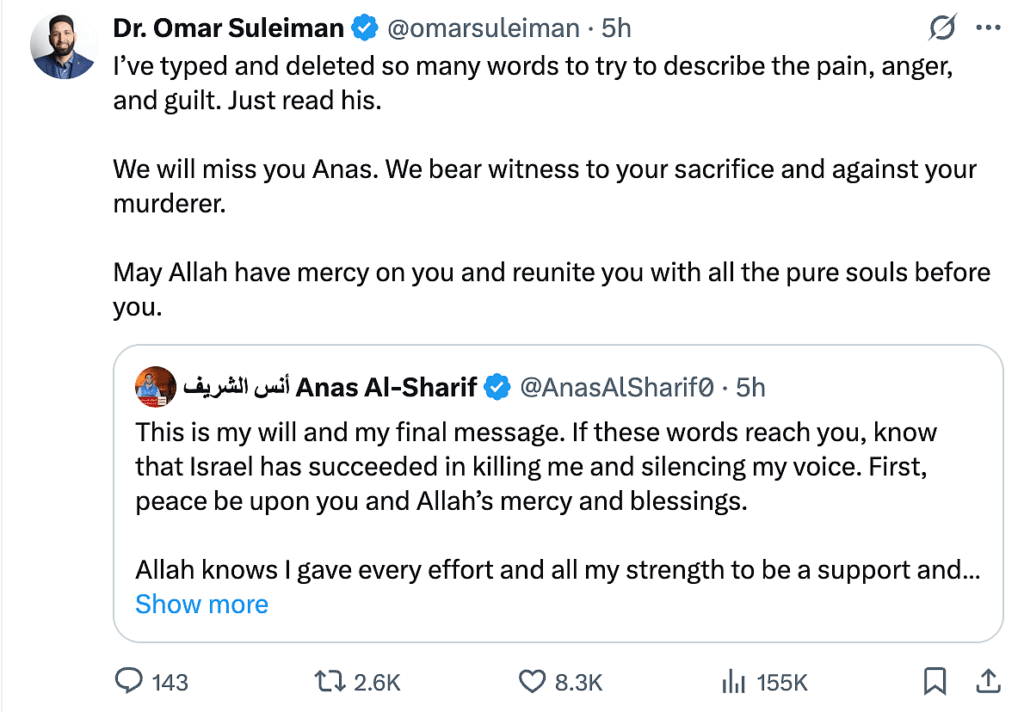The image size is (1024, 712).
Task: Expand quoted post with Show more
Action: pyautogui.click(x=202, y=604)
